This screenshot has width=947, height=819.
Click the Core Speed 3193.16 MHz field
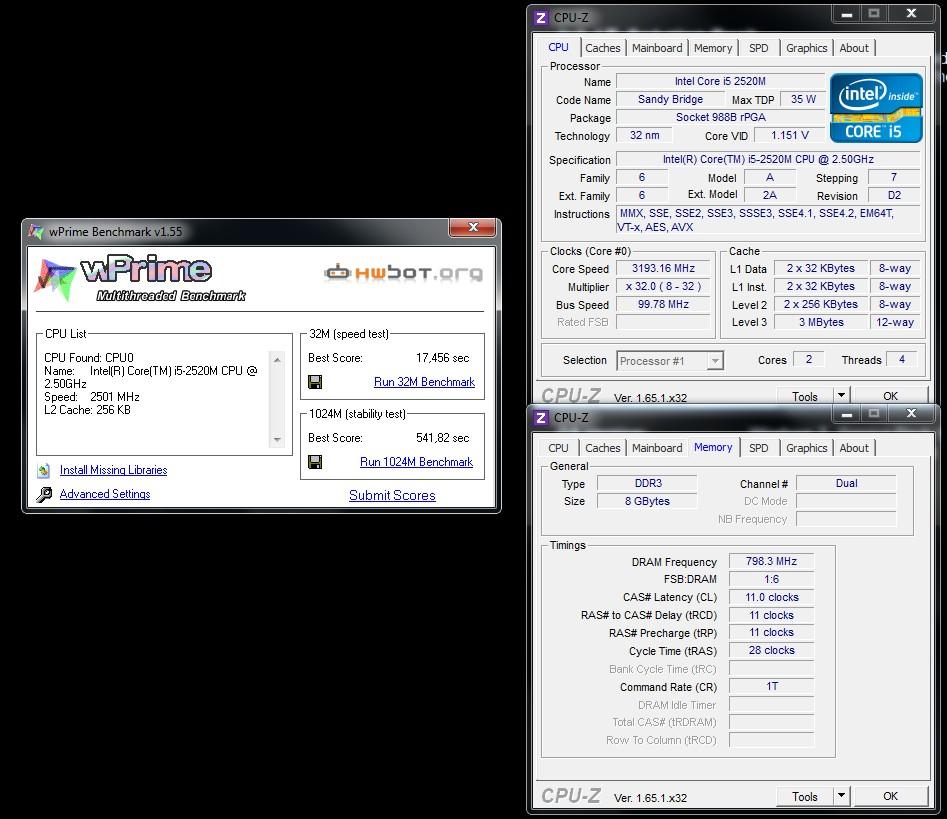pos(663,268)
